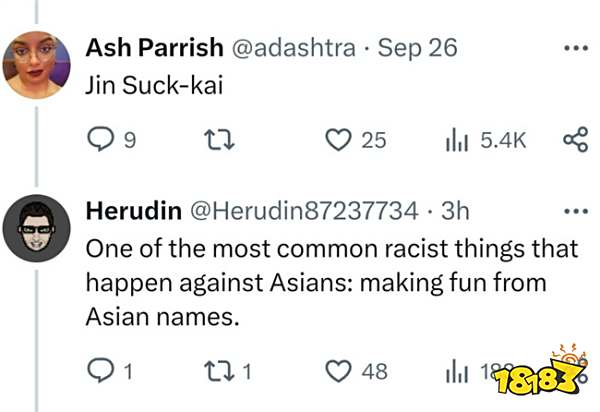Share Ash Parrish's tweet
600x412 pixels.
576,141
